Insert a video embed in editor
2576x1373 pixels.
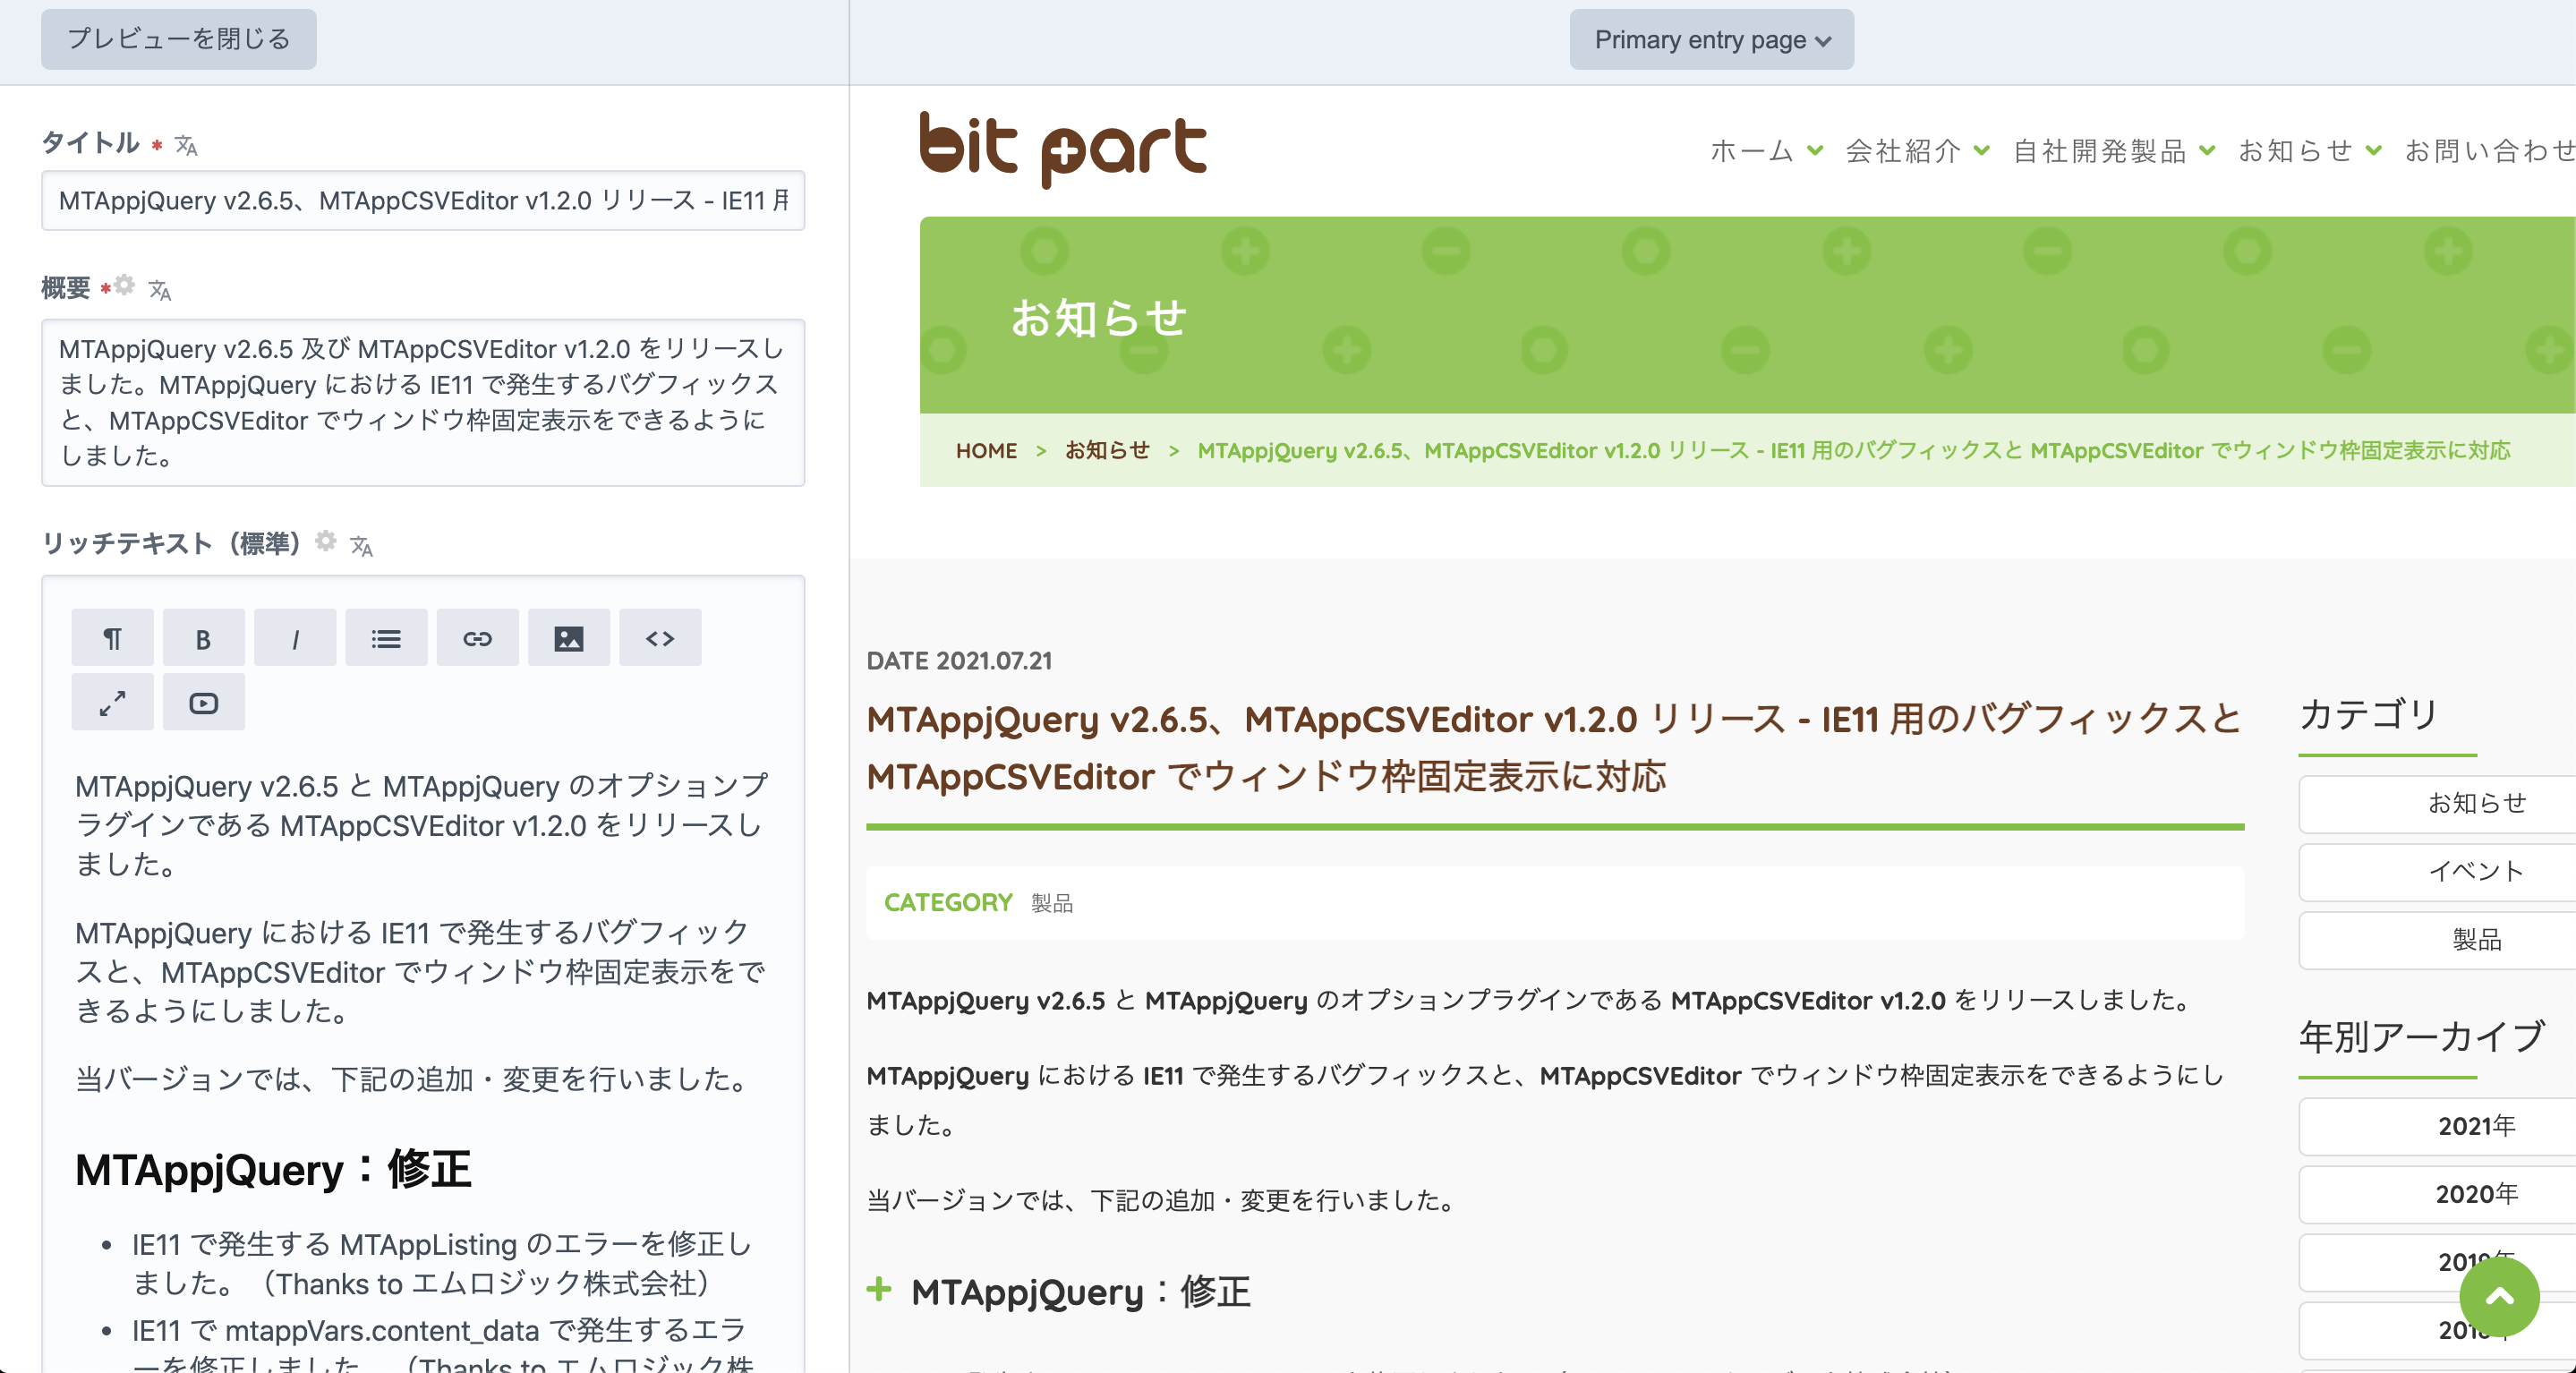[x=203, y=703]
